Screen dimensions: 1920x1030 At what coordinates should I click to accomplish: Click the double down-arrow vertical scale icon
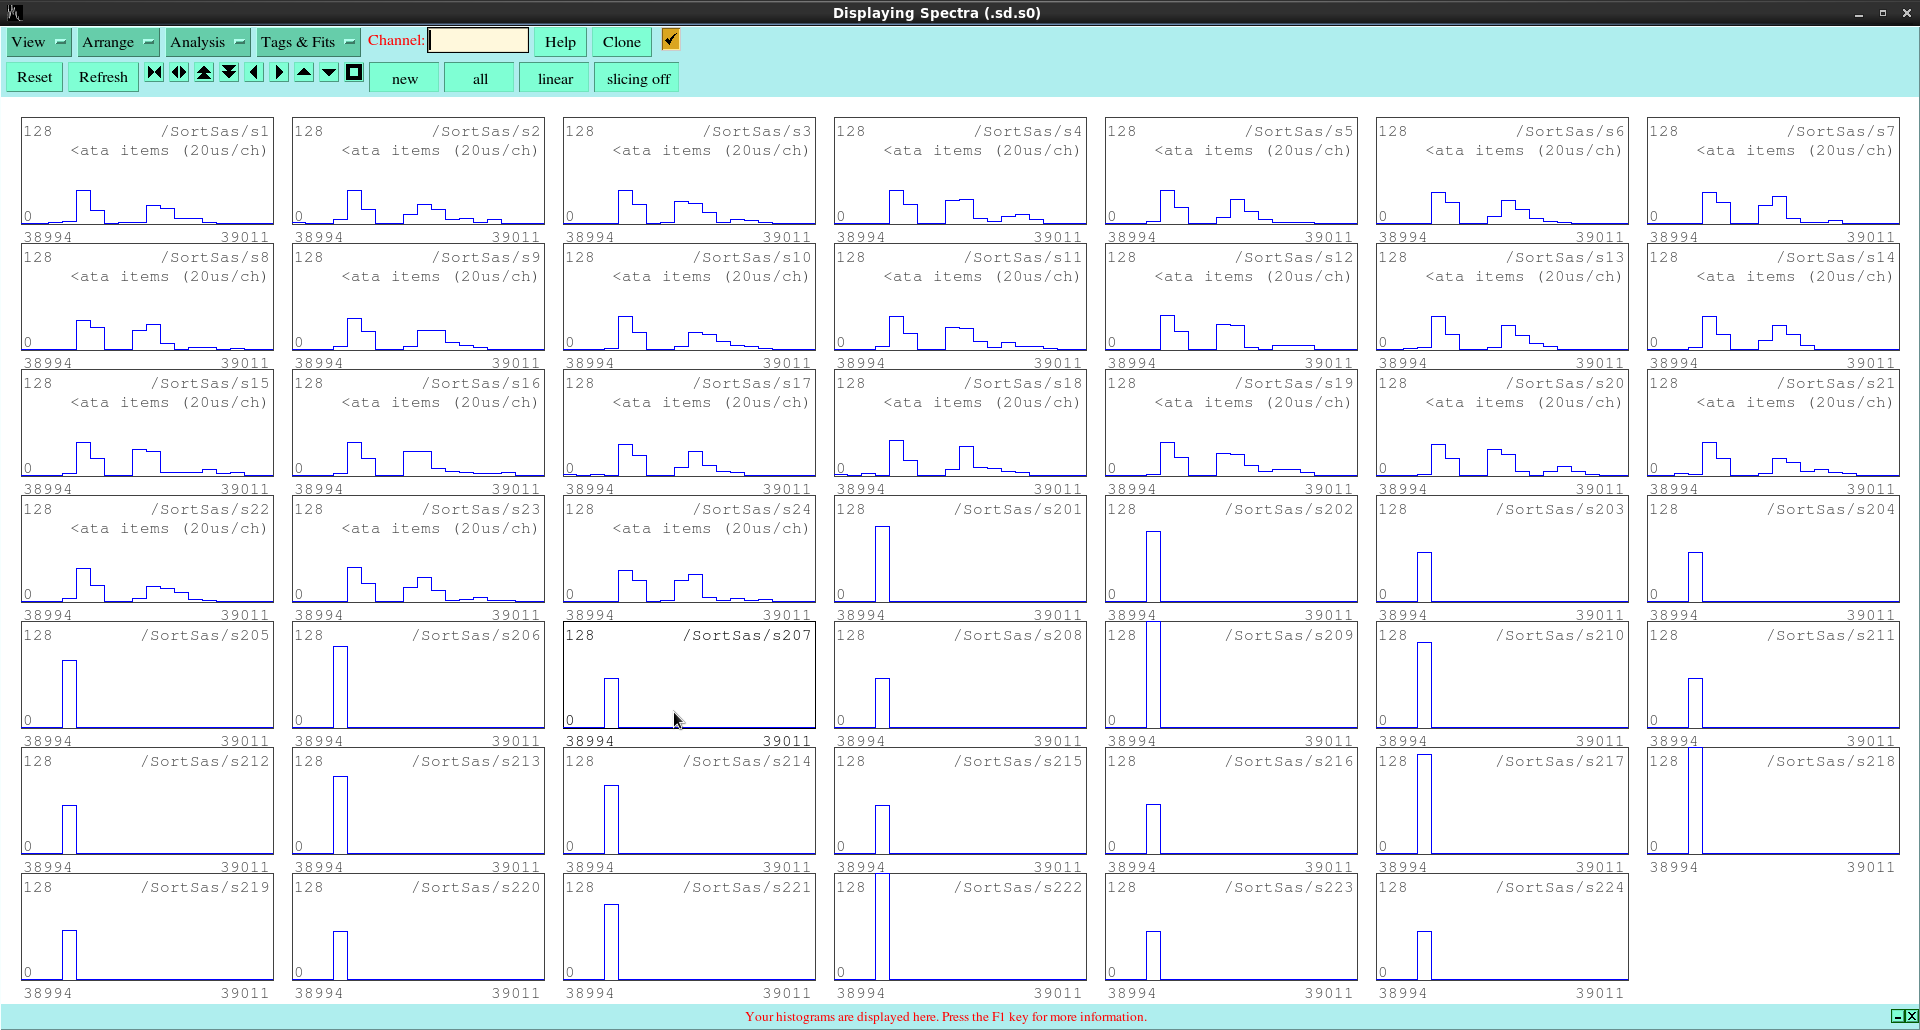pyautogui.click(x=229, y=72)
